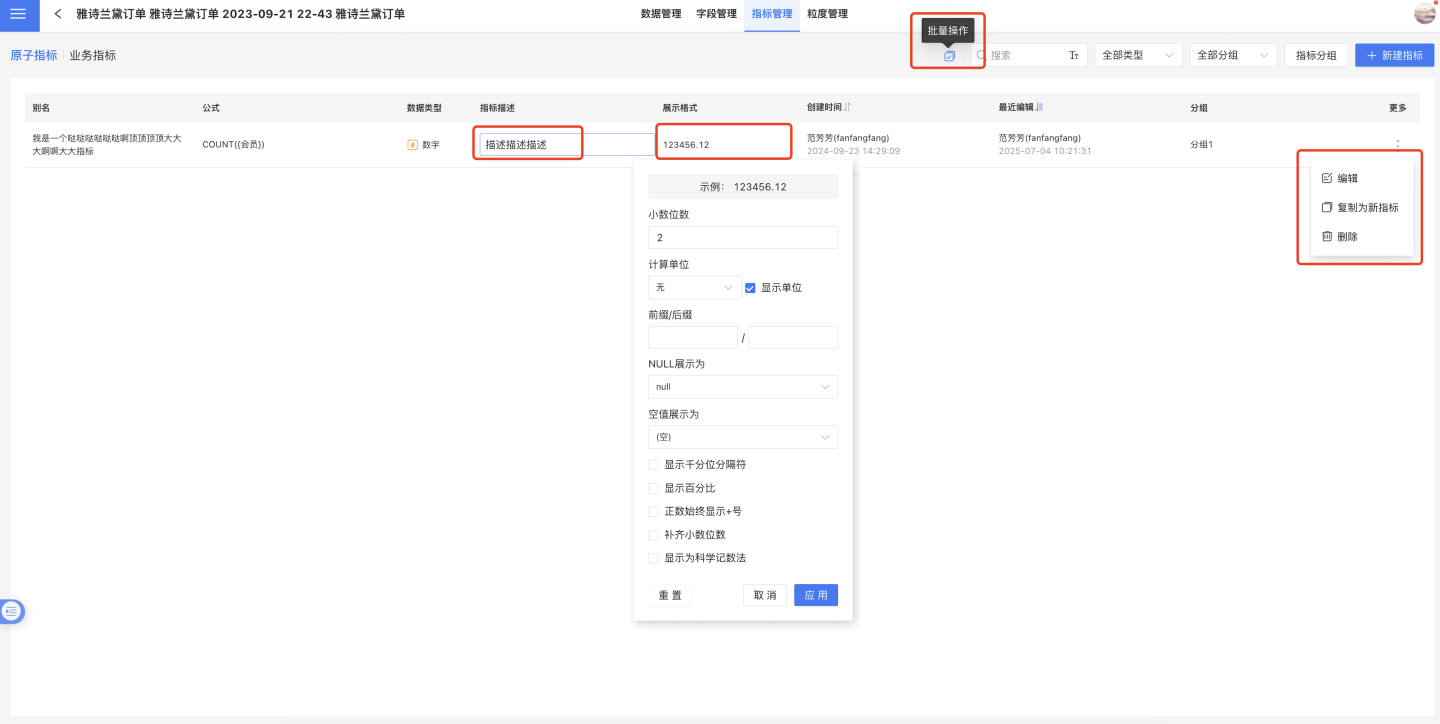Sort by creation time column icon

point(848,108)
